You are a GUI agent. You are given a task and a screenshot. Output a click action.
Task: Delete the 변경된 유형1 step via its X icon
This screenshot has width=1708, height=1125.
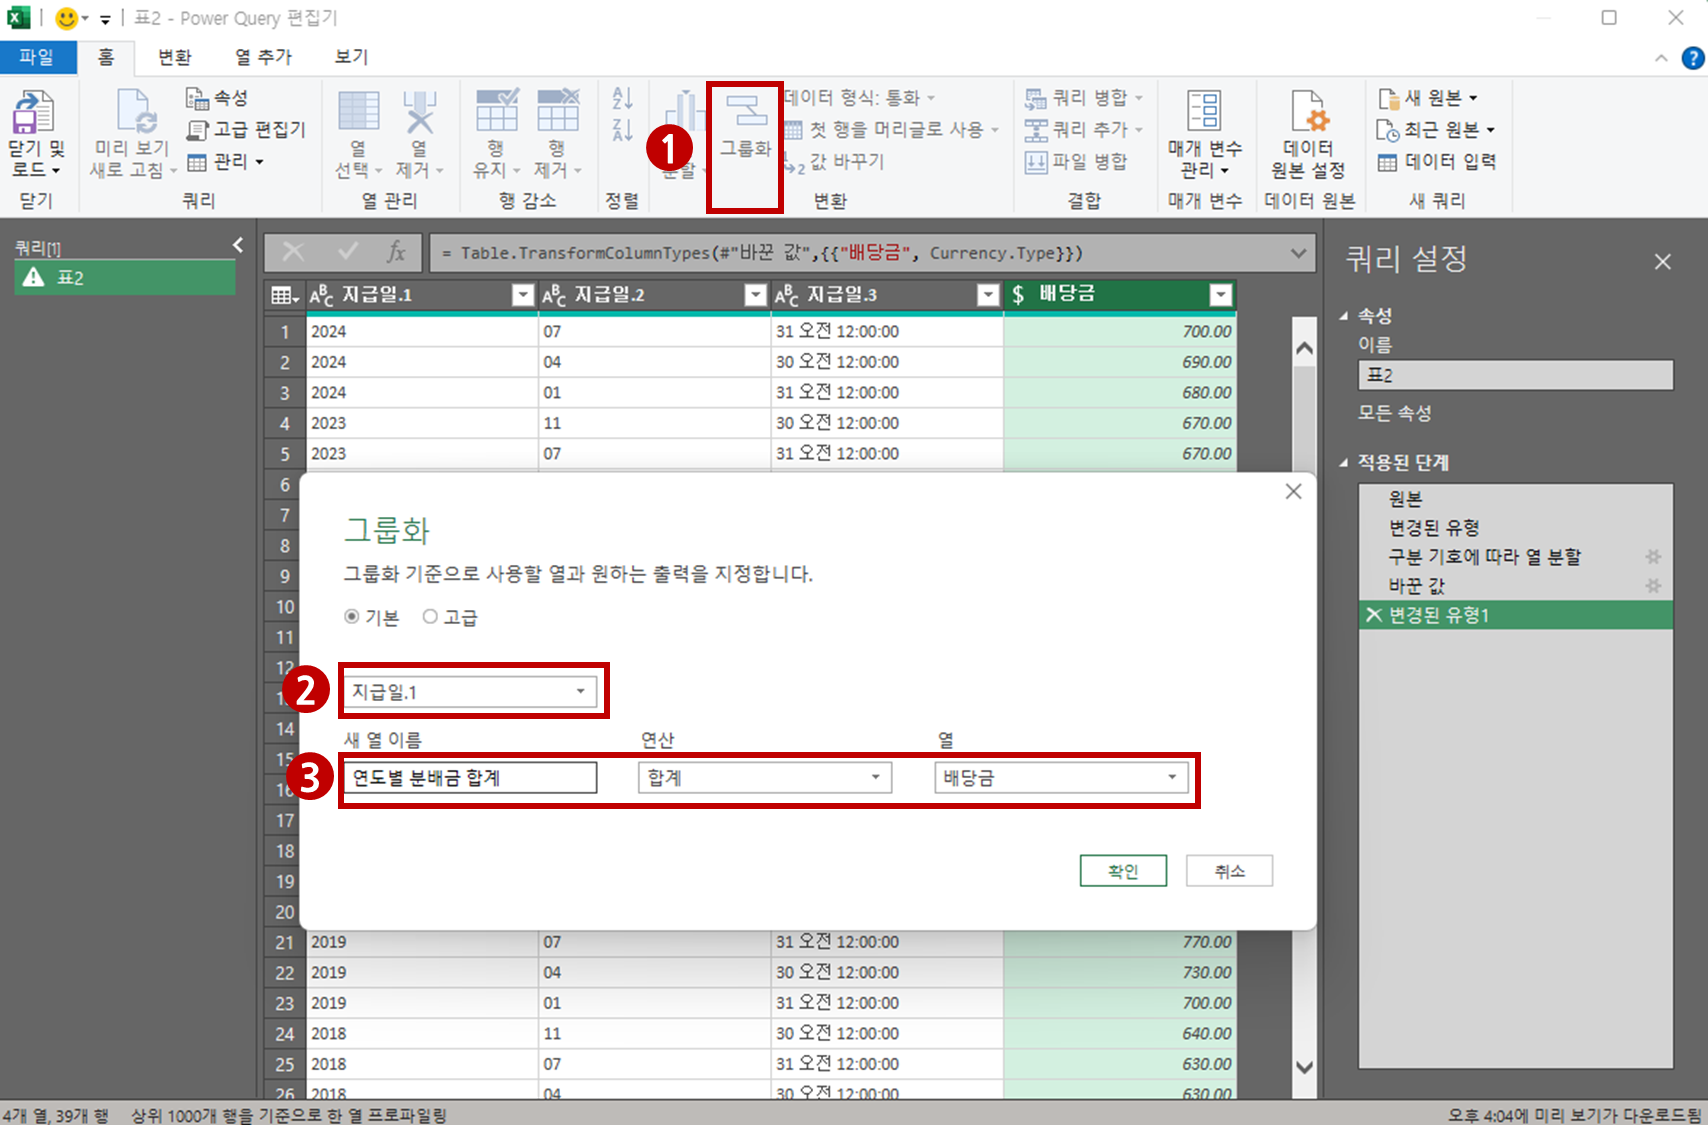pos(1374,615)
